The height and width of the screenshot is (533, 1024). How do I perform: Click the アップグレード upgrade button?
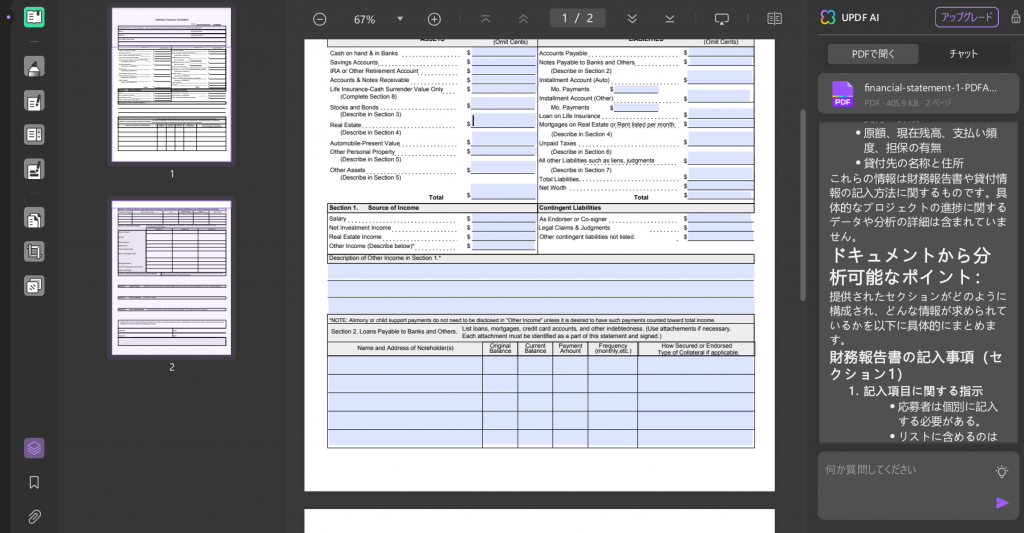point(967,17)
